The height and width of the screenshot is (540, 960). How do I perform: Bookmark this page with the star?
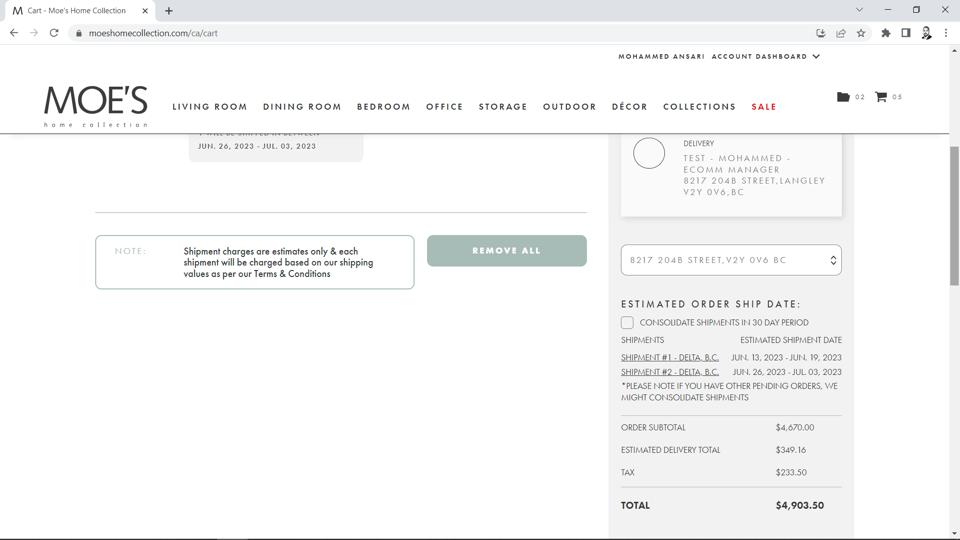tap(861, 33)
